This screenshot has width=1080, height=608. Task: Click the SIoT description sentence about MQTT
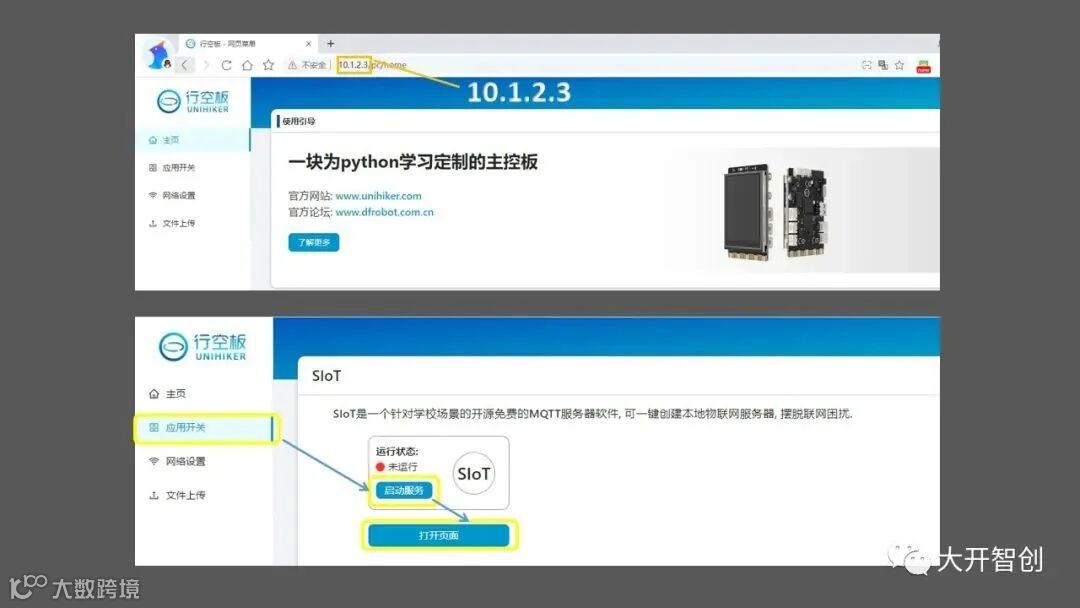[x=592, y=414]
